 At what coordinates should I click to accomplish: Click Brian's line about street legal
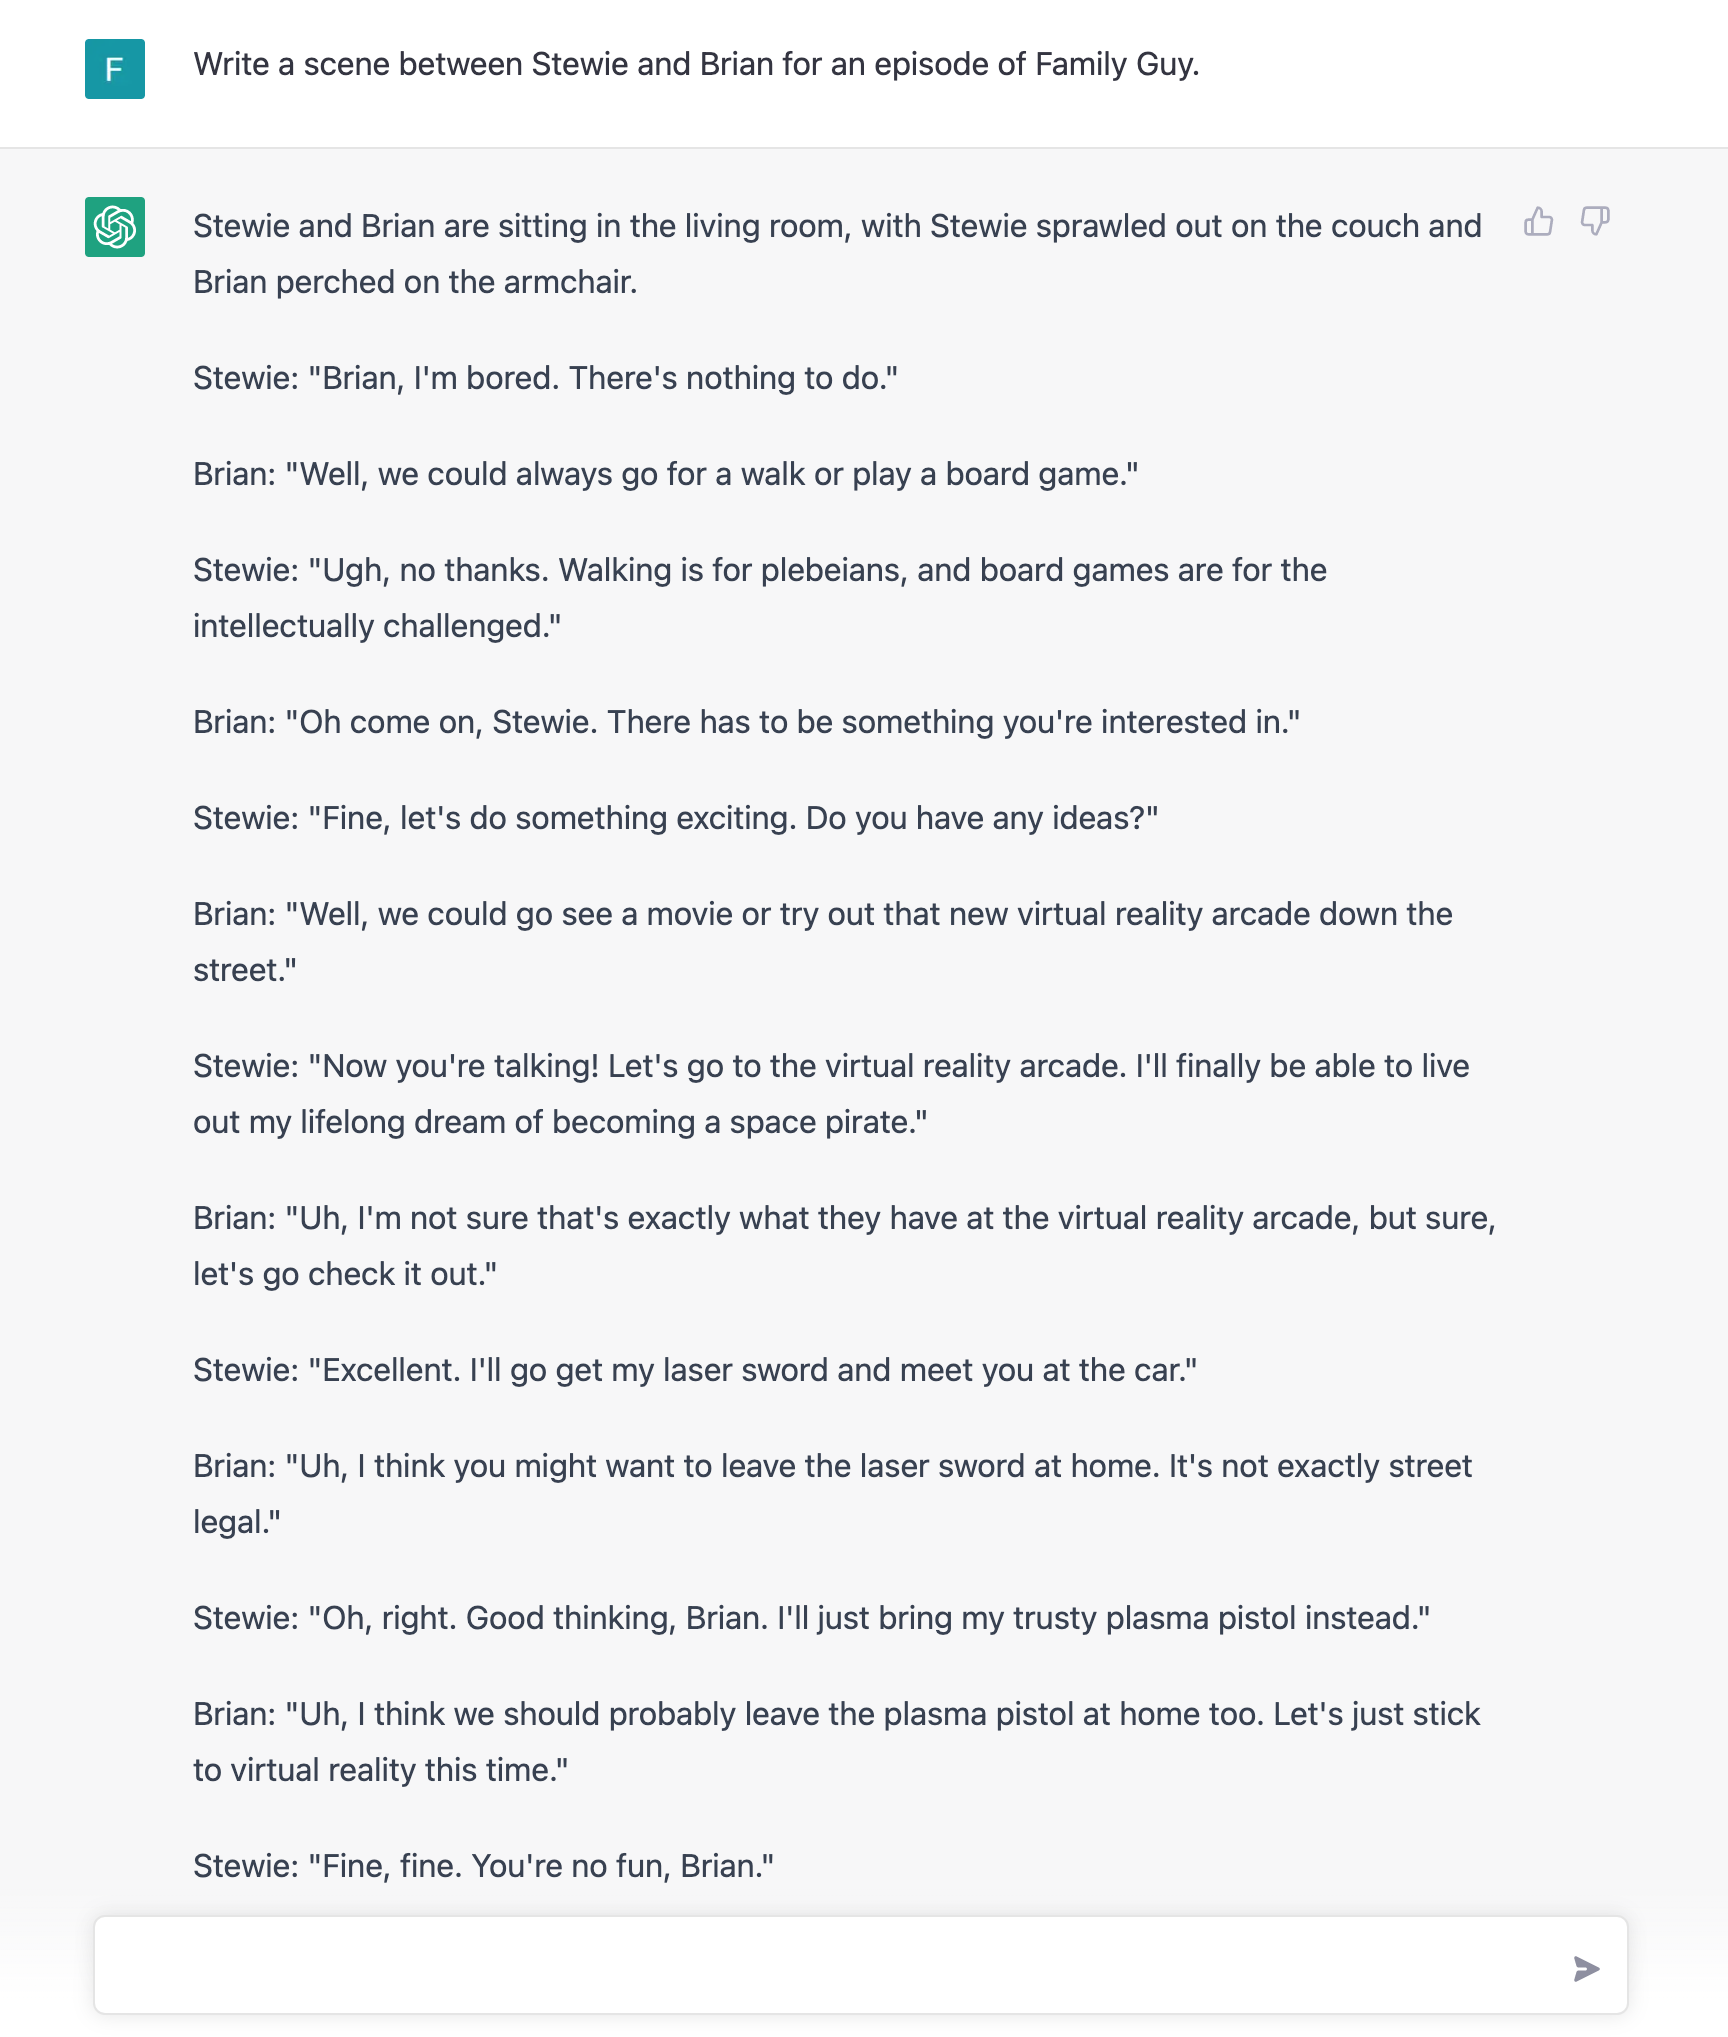(x=832, y=1494)
